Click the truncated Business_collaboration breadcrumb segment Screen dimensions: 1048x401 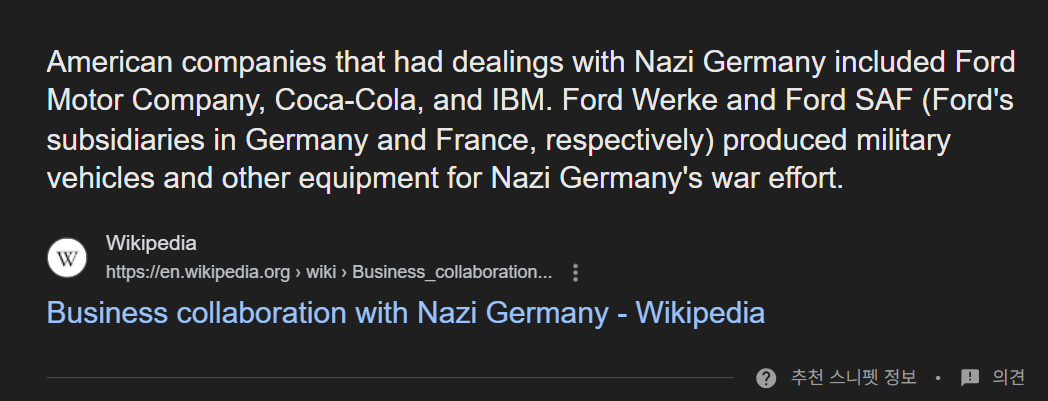pyautogui.click(x=452, y=272)
